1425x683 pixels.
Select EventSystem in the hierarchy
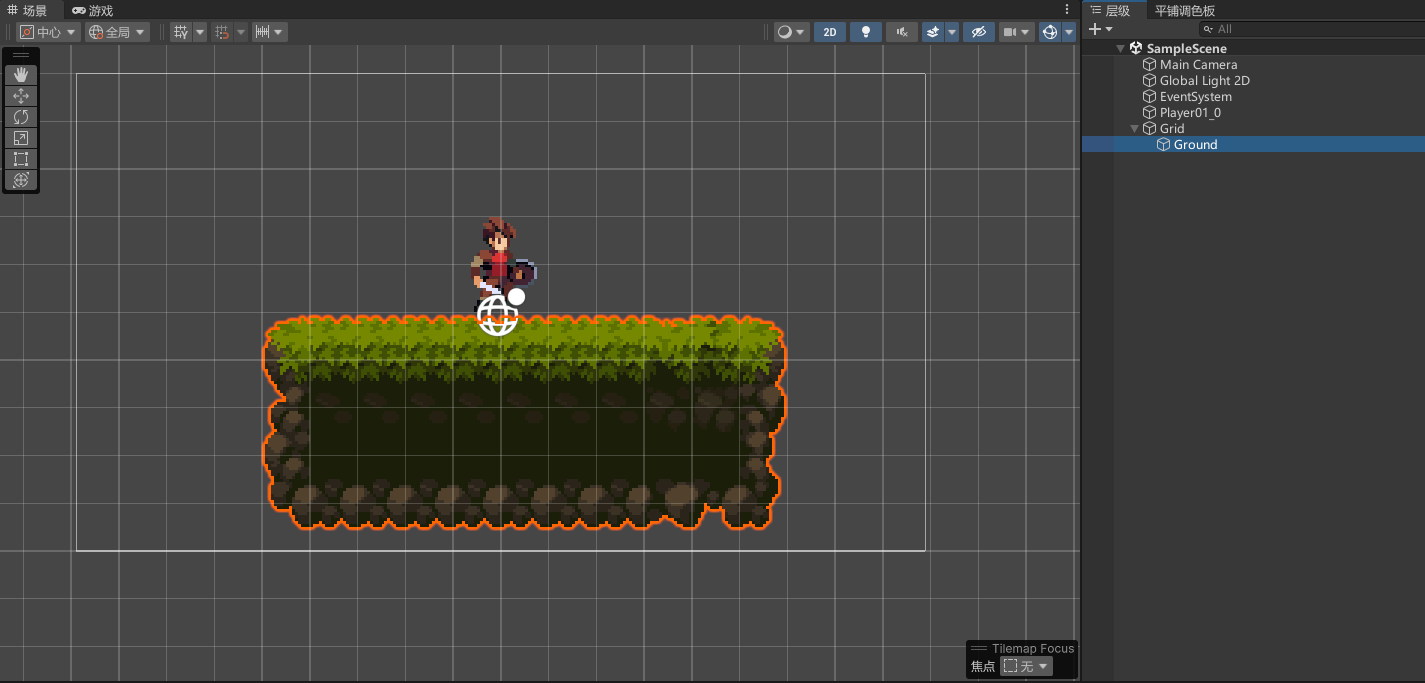(x=1195, y=96)
